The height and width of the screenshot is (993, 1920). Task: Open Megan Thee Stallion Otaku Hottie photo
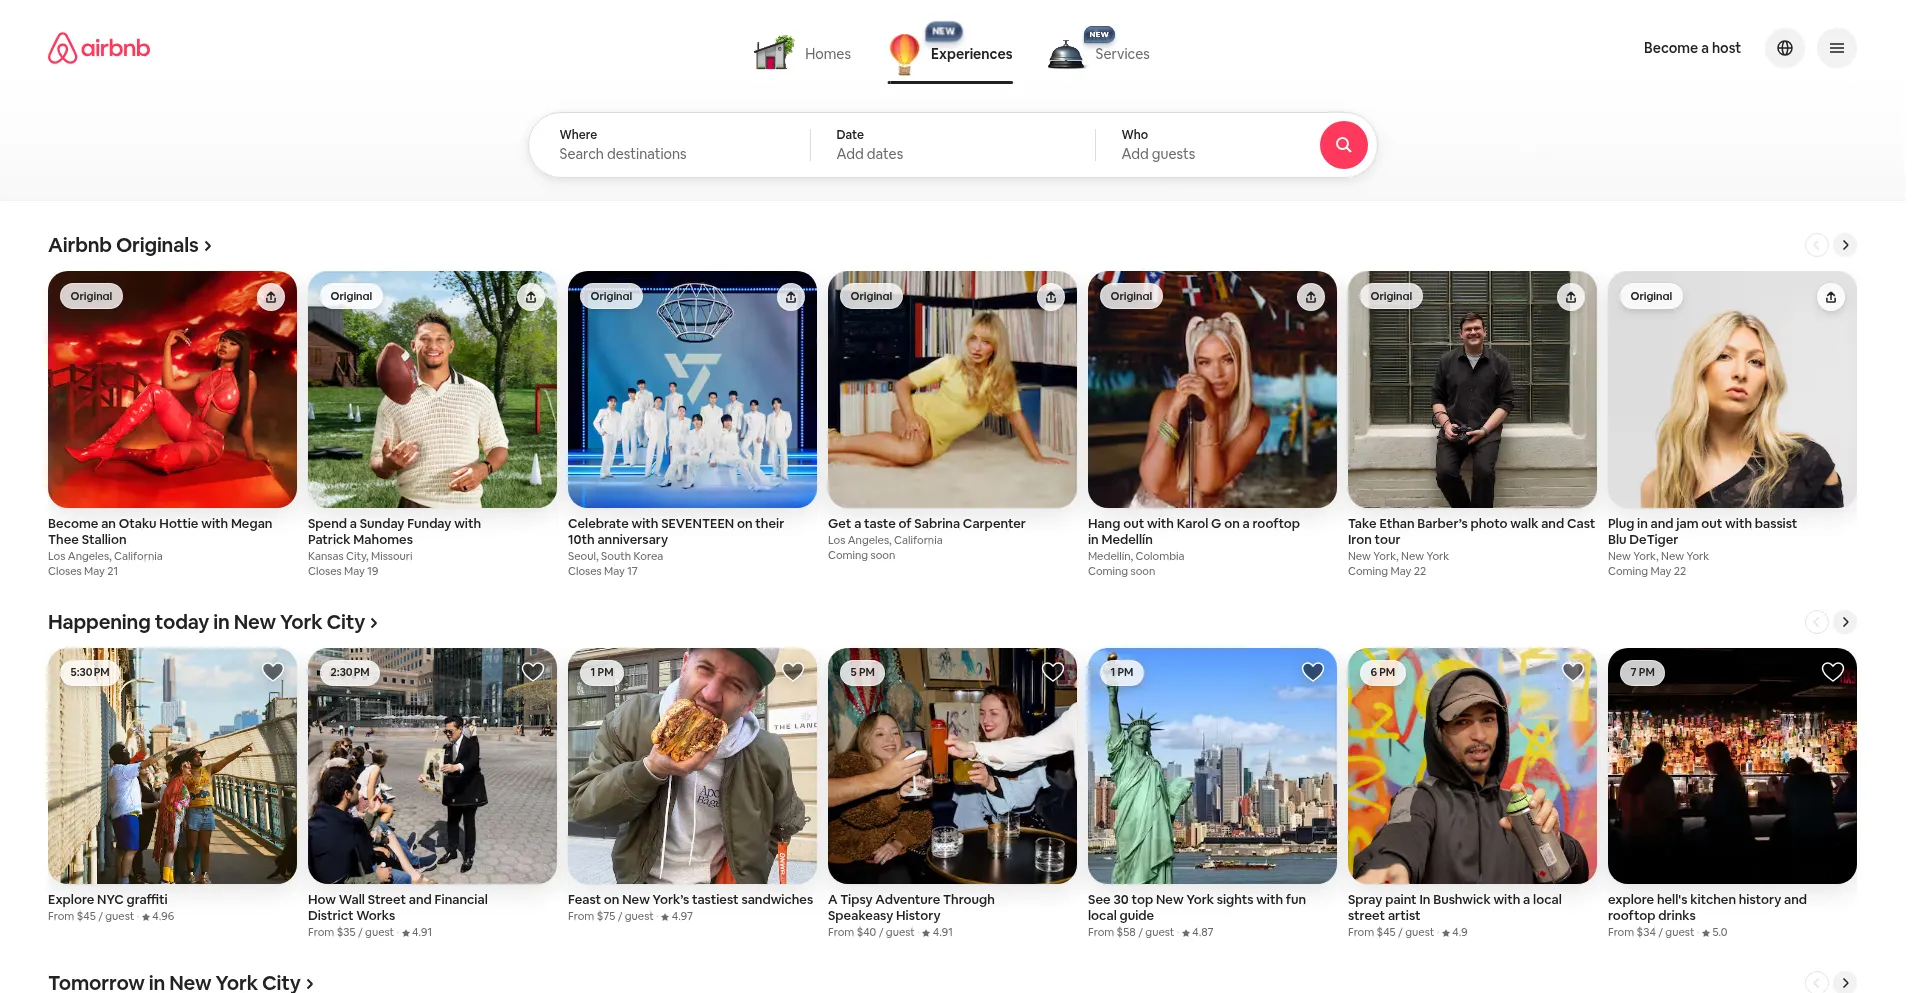coord(172,389)
